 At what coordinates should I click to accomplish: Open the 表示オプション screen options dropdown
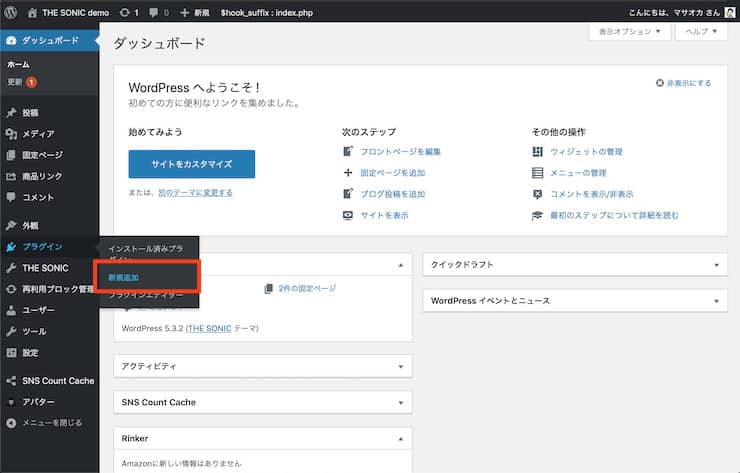[x=630, y=32]
